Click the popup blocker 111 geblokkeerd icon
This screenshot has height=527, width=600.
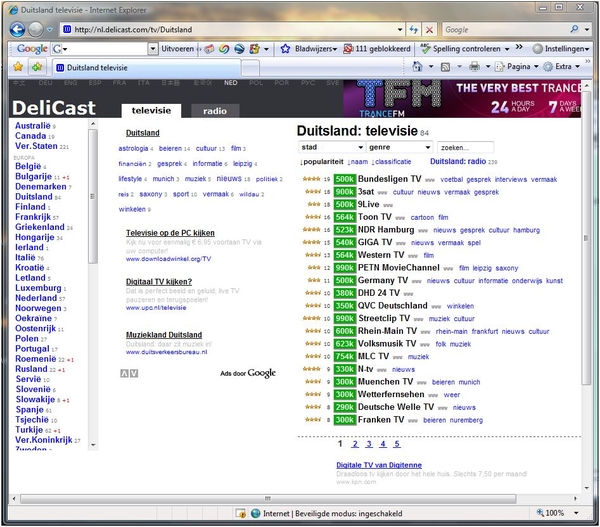[x=348, y=49]
